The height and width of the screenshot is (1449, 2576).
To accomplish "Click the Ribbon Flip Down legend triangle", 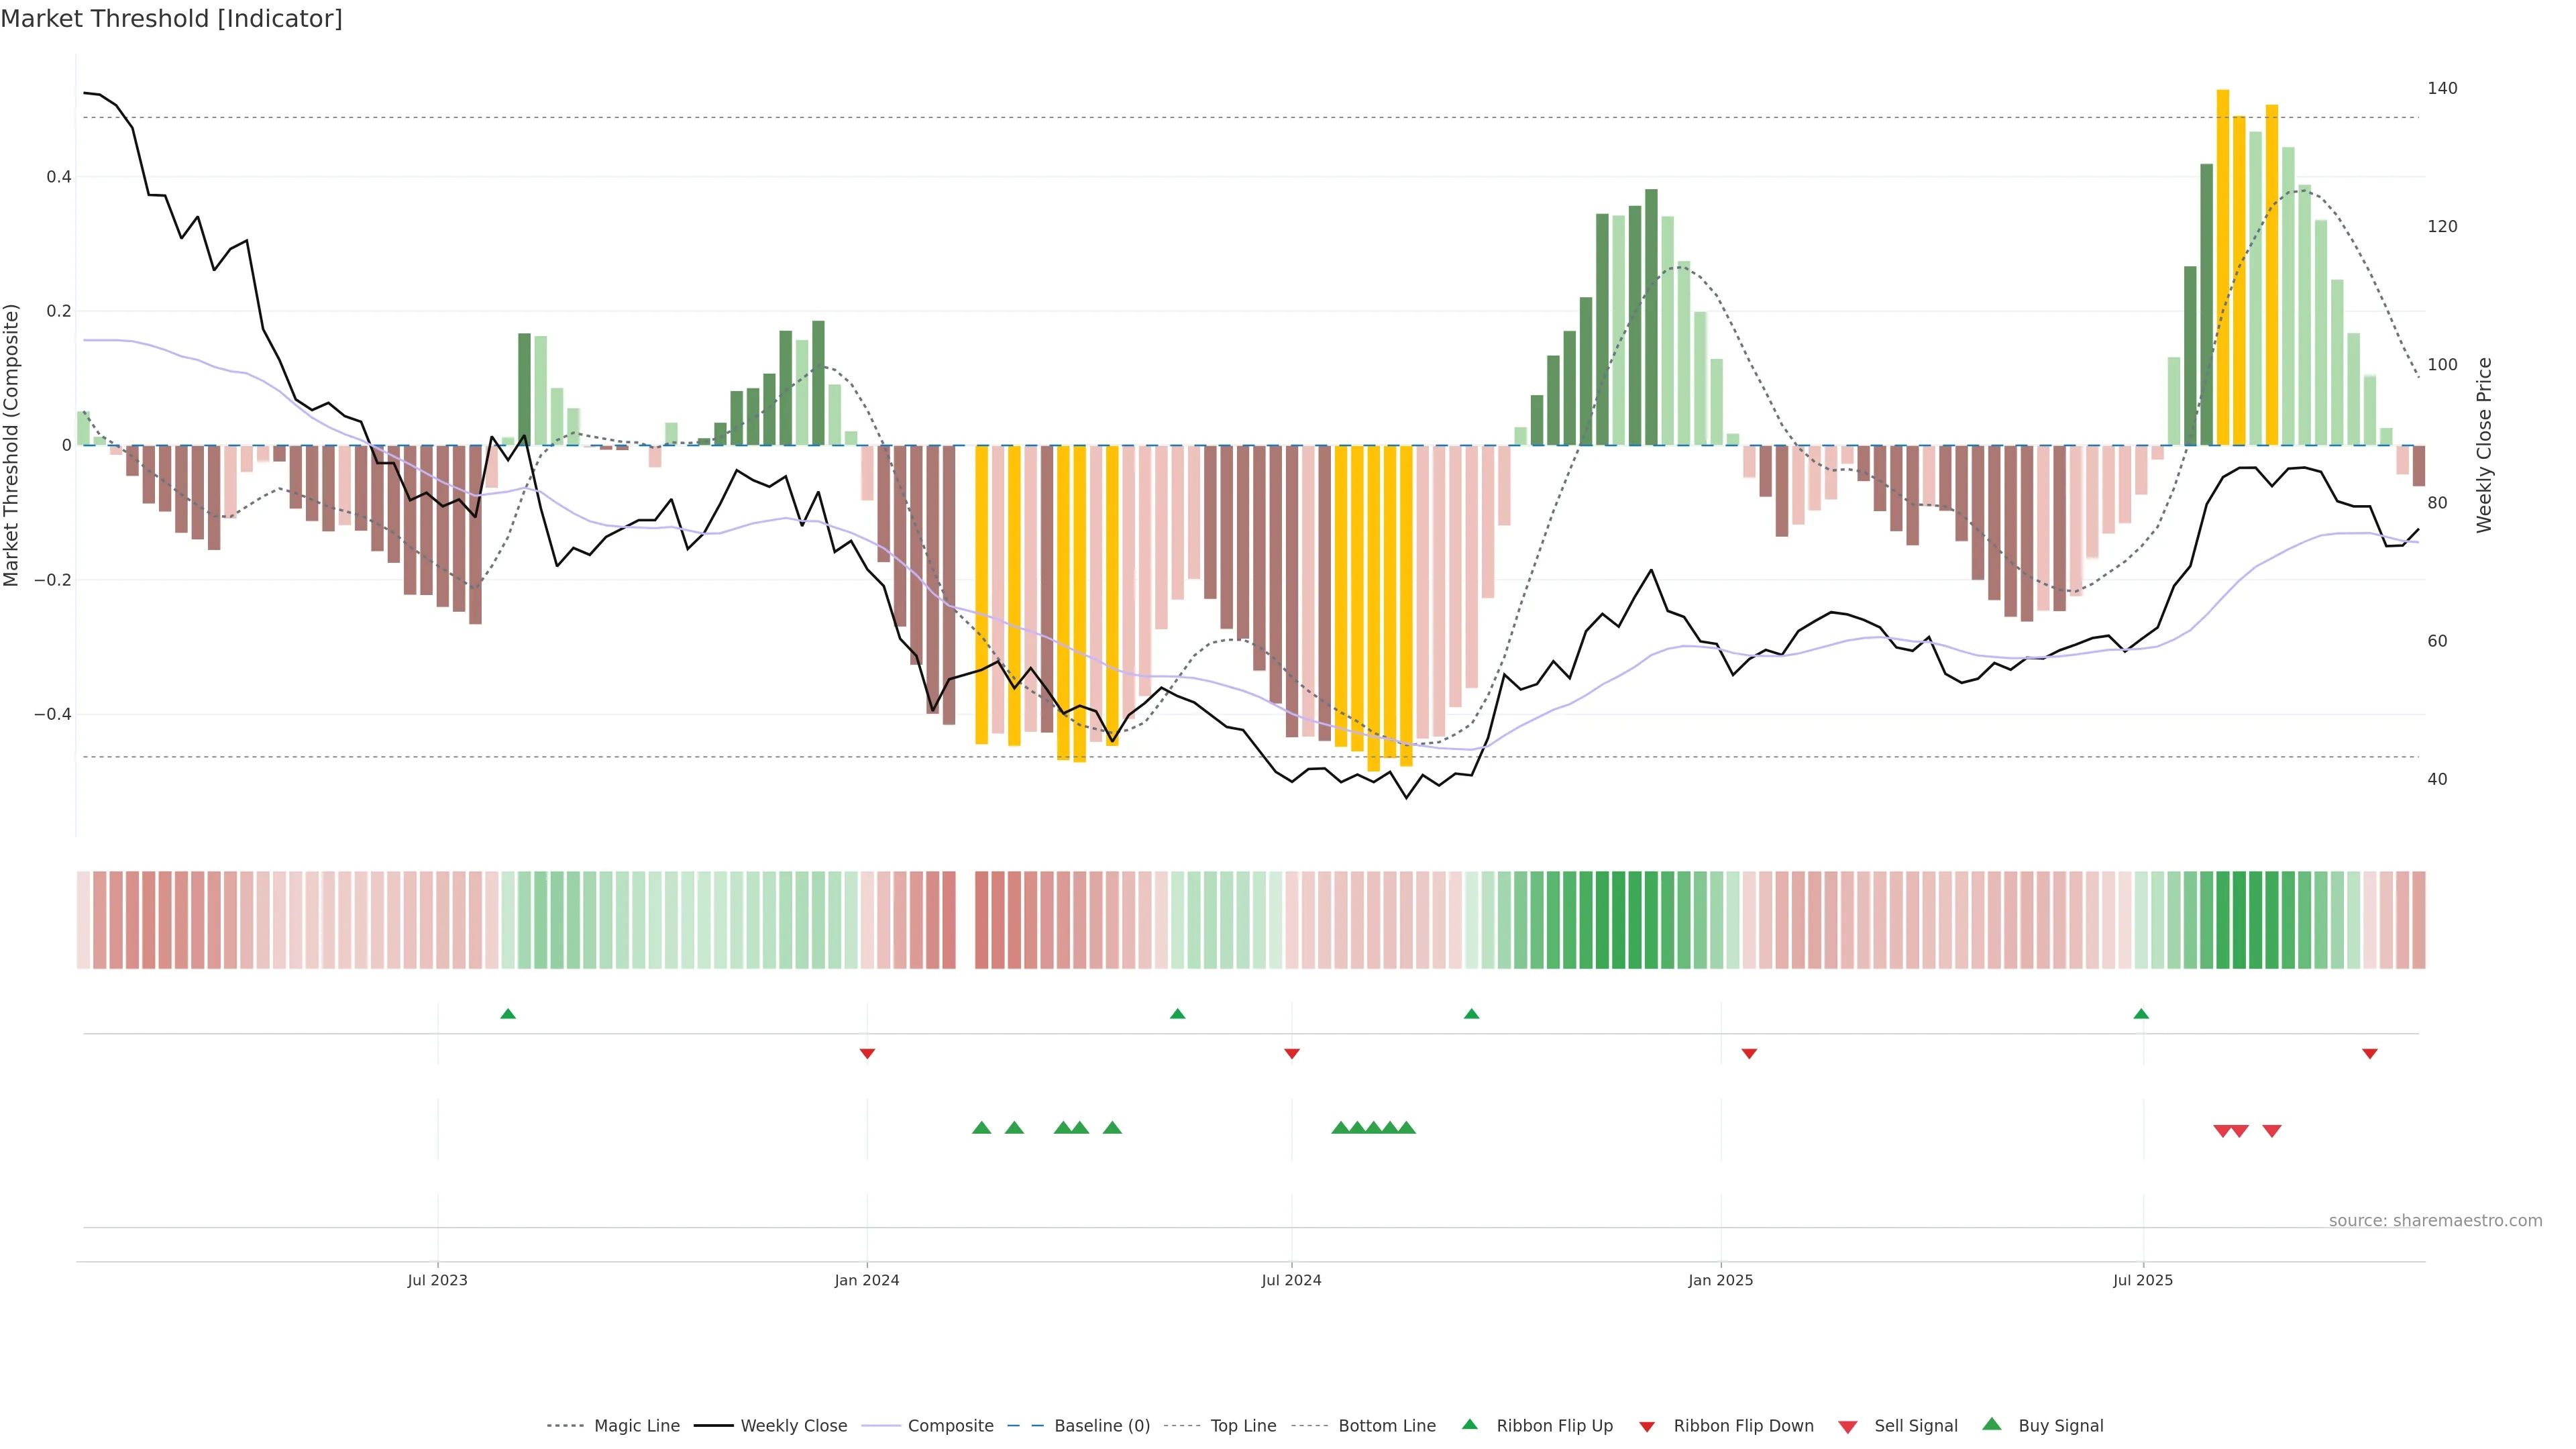I will coord(1646,1426).
